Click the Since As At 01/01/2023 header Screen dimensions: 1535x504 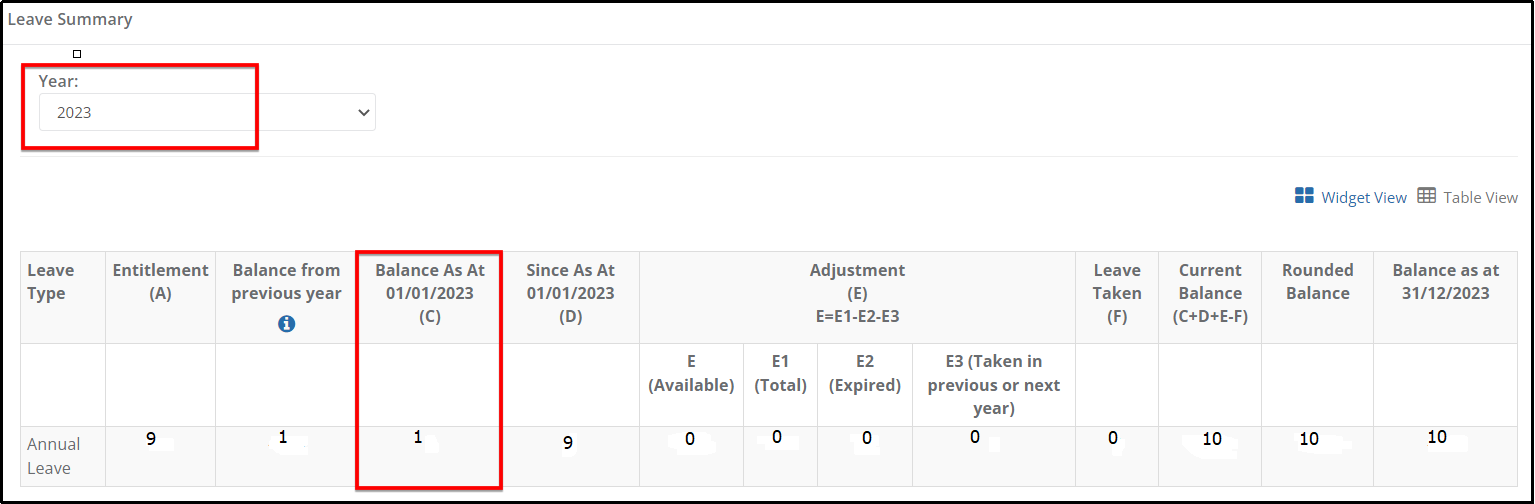click(x=570, y=293)
